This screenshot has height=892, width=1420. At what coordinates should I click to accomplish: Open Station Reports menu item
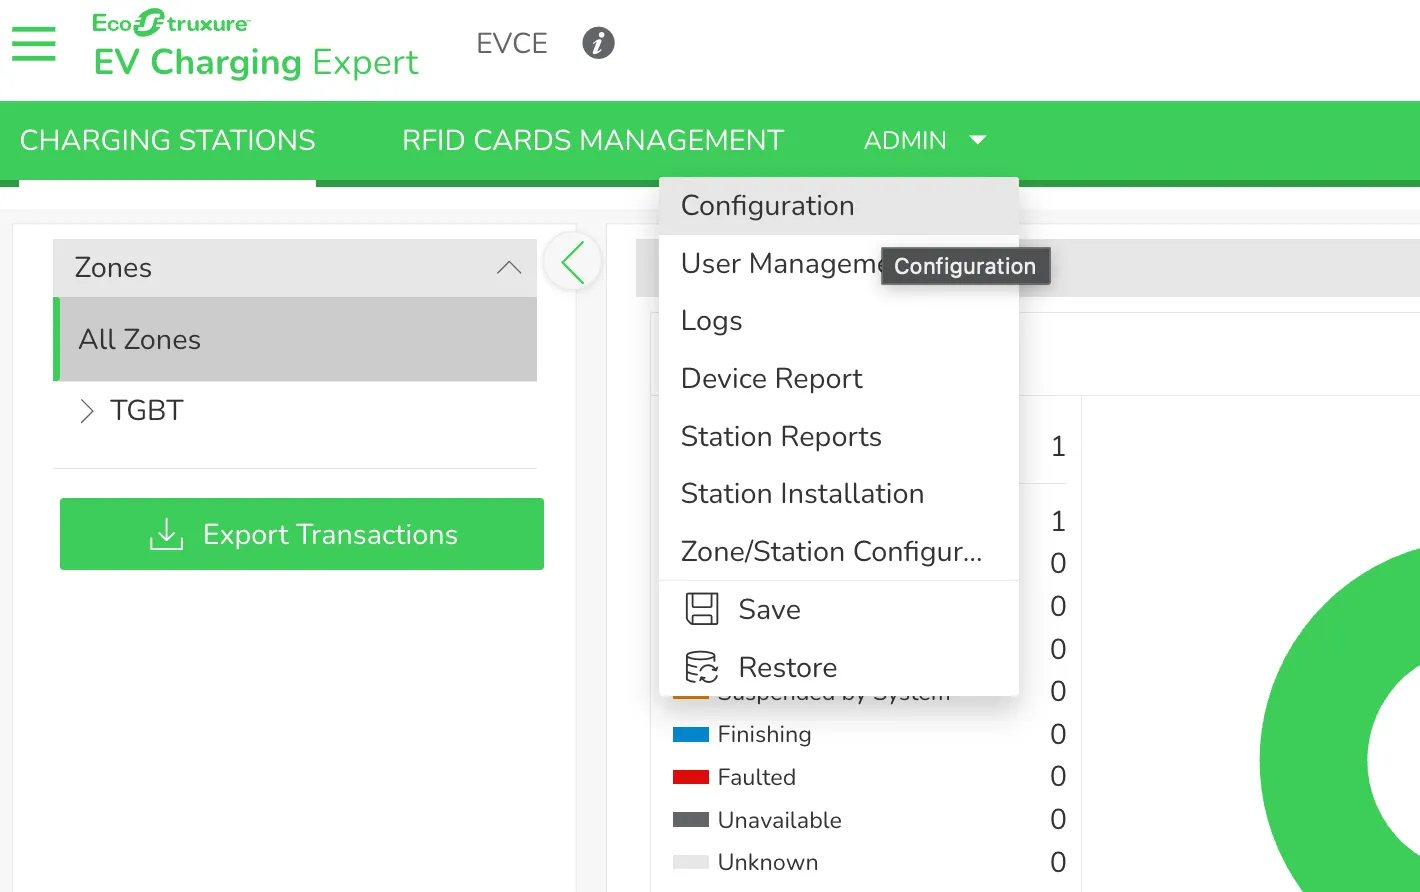[x=839, y=437]
